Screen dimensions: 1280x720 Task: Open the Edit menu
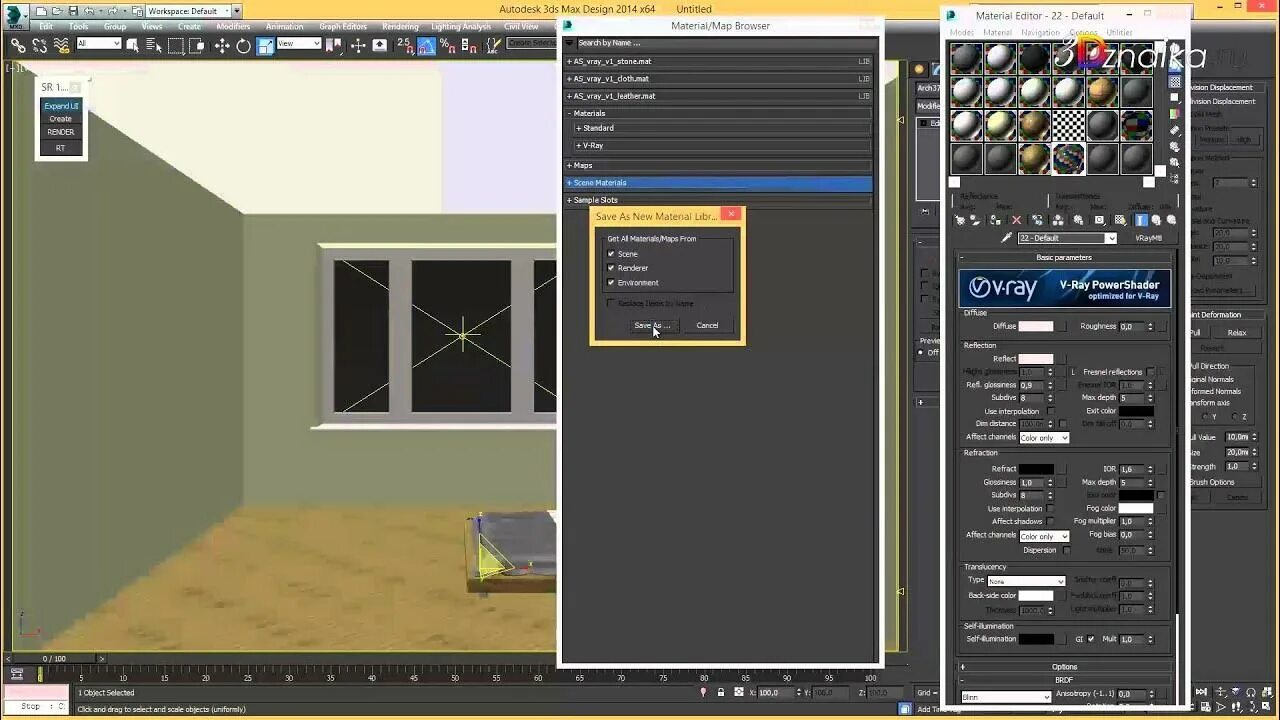(x=46, y=27)
